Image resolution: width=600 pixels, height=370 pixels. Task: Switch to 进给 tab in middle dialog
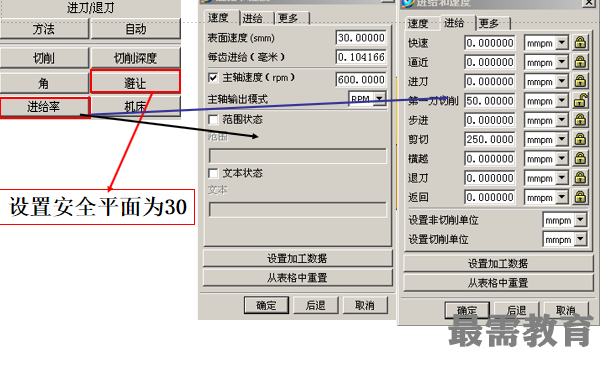(256, 18)
